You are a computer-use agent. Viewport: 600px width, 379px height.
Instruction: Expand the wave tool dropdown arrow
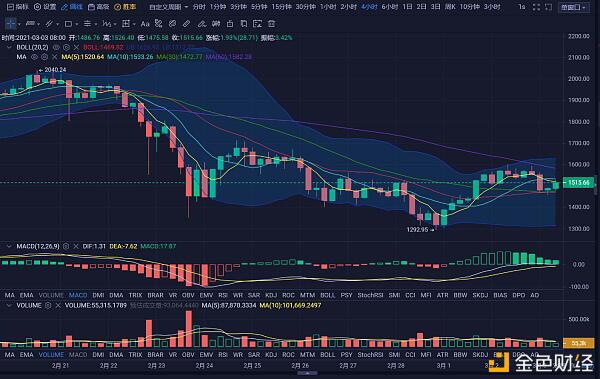click(115, 24)
